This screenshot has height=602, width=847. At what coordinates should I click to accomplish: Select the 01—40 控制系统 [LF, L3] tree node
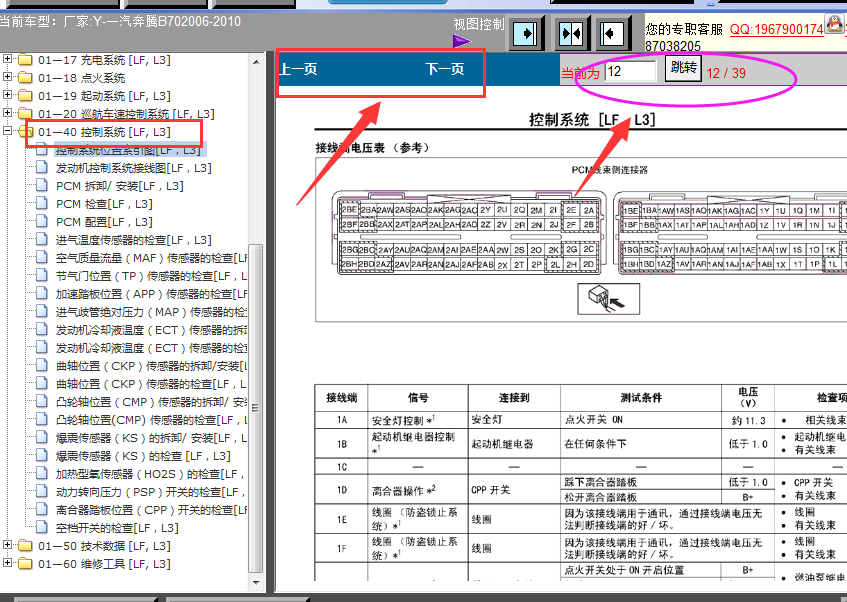tap(104, 132)
